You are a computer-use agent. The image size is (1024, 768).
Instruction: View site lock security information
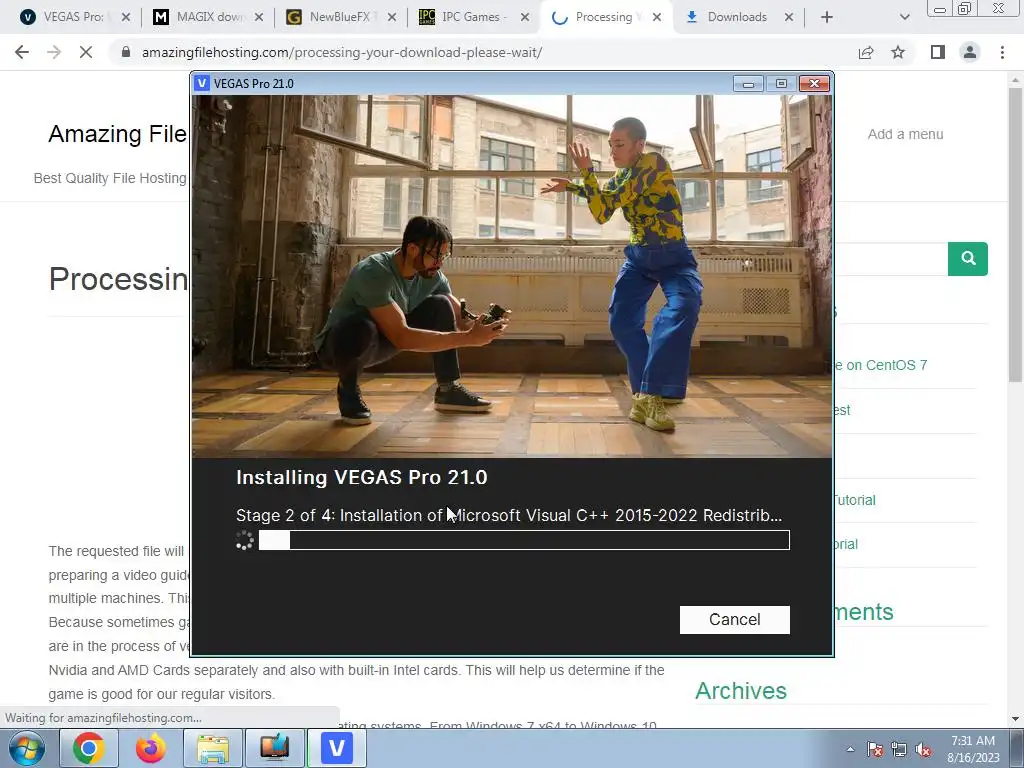pyautogui.click(x=125, y=52)
